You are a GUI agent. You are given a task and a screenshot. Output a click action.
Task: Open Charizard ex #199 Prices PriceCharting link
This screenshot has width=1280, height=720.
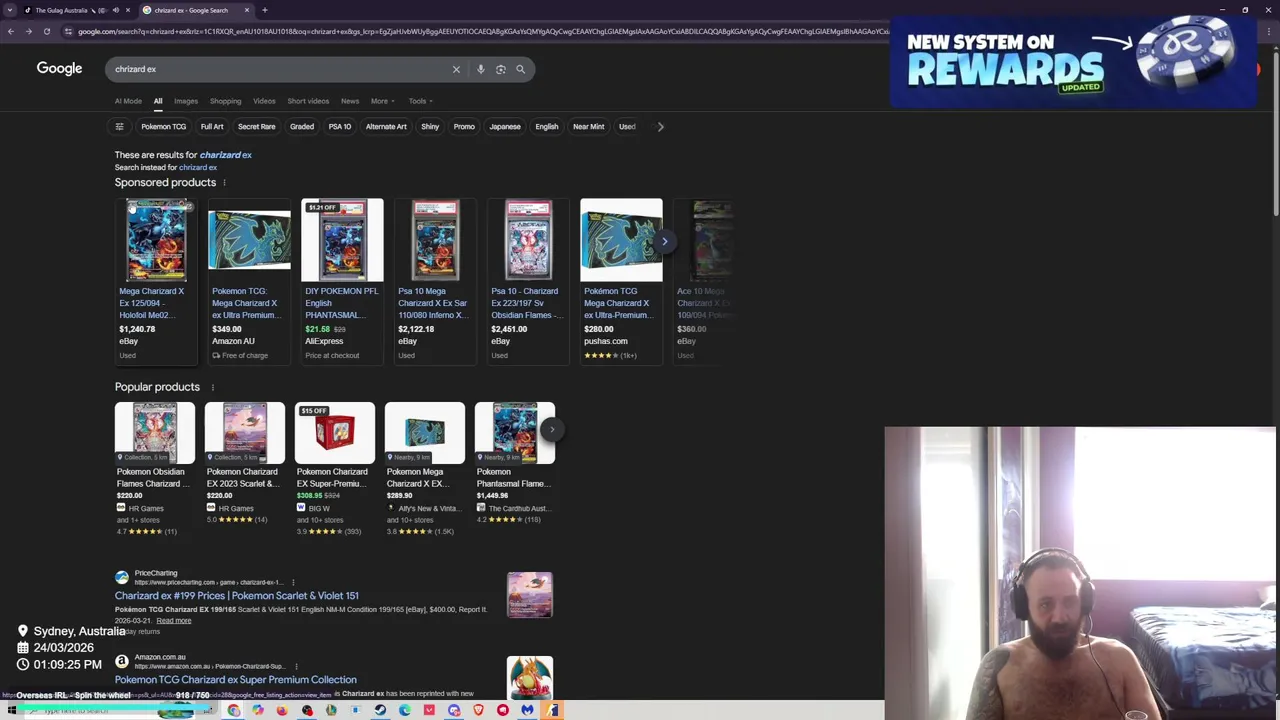[x=237, y=596]
